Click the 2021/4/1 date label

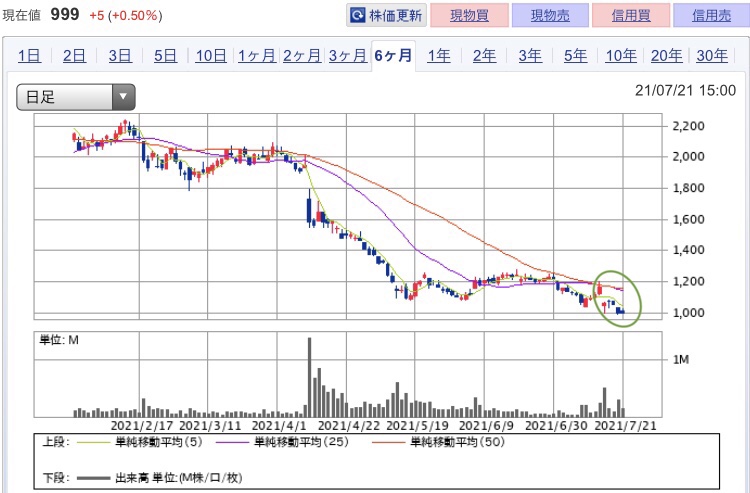279,426
